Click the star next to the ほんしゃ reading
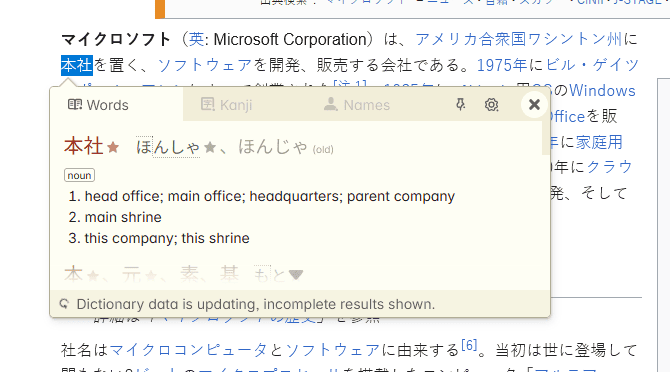Image resolution: width=670 pixels, height=372 pixels. (x=210, y=148)
